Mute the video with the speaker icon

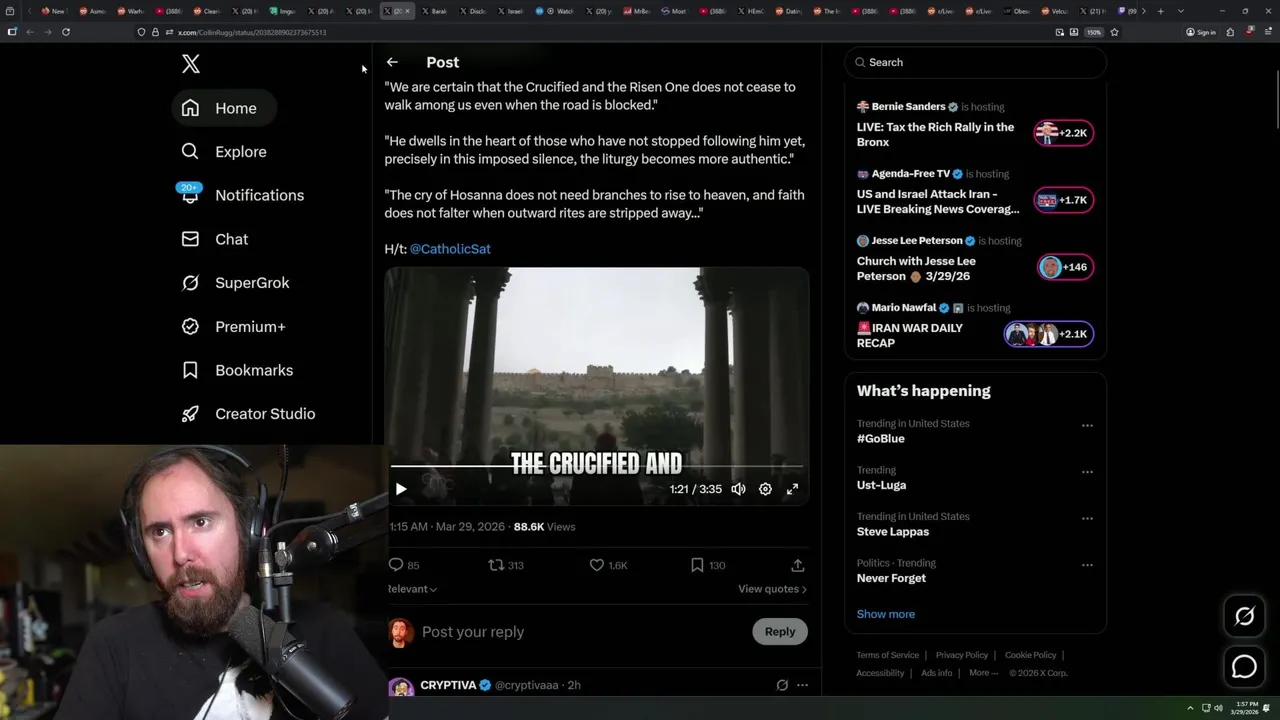pos(738,489)
